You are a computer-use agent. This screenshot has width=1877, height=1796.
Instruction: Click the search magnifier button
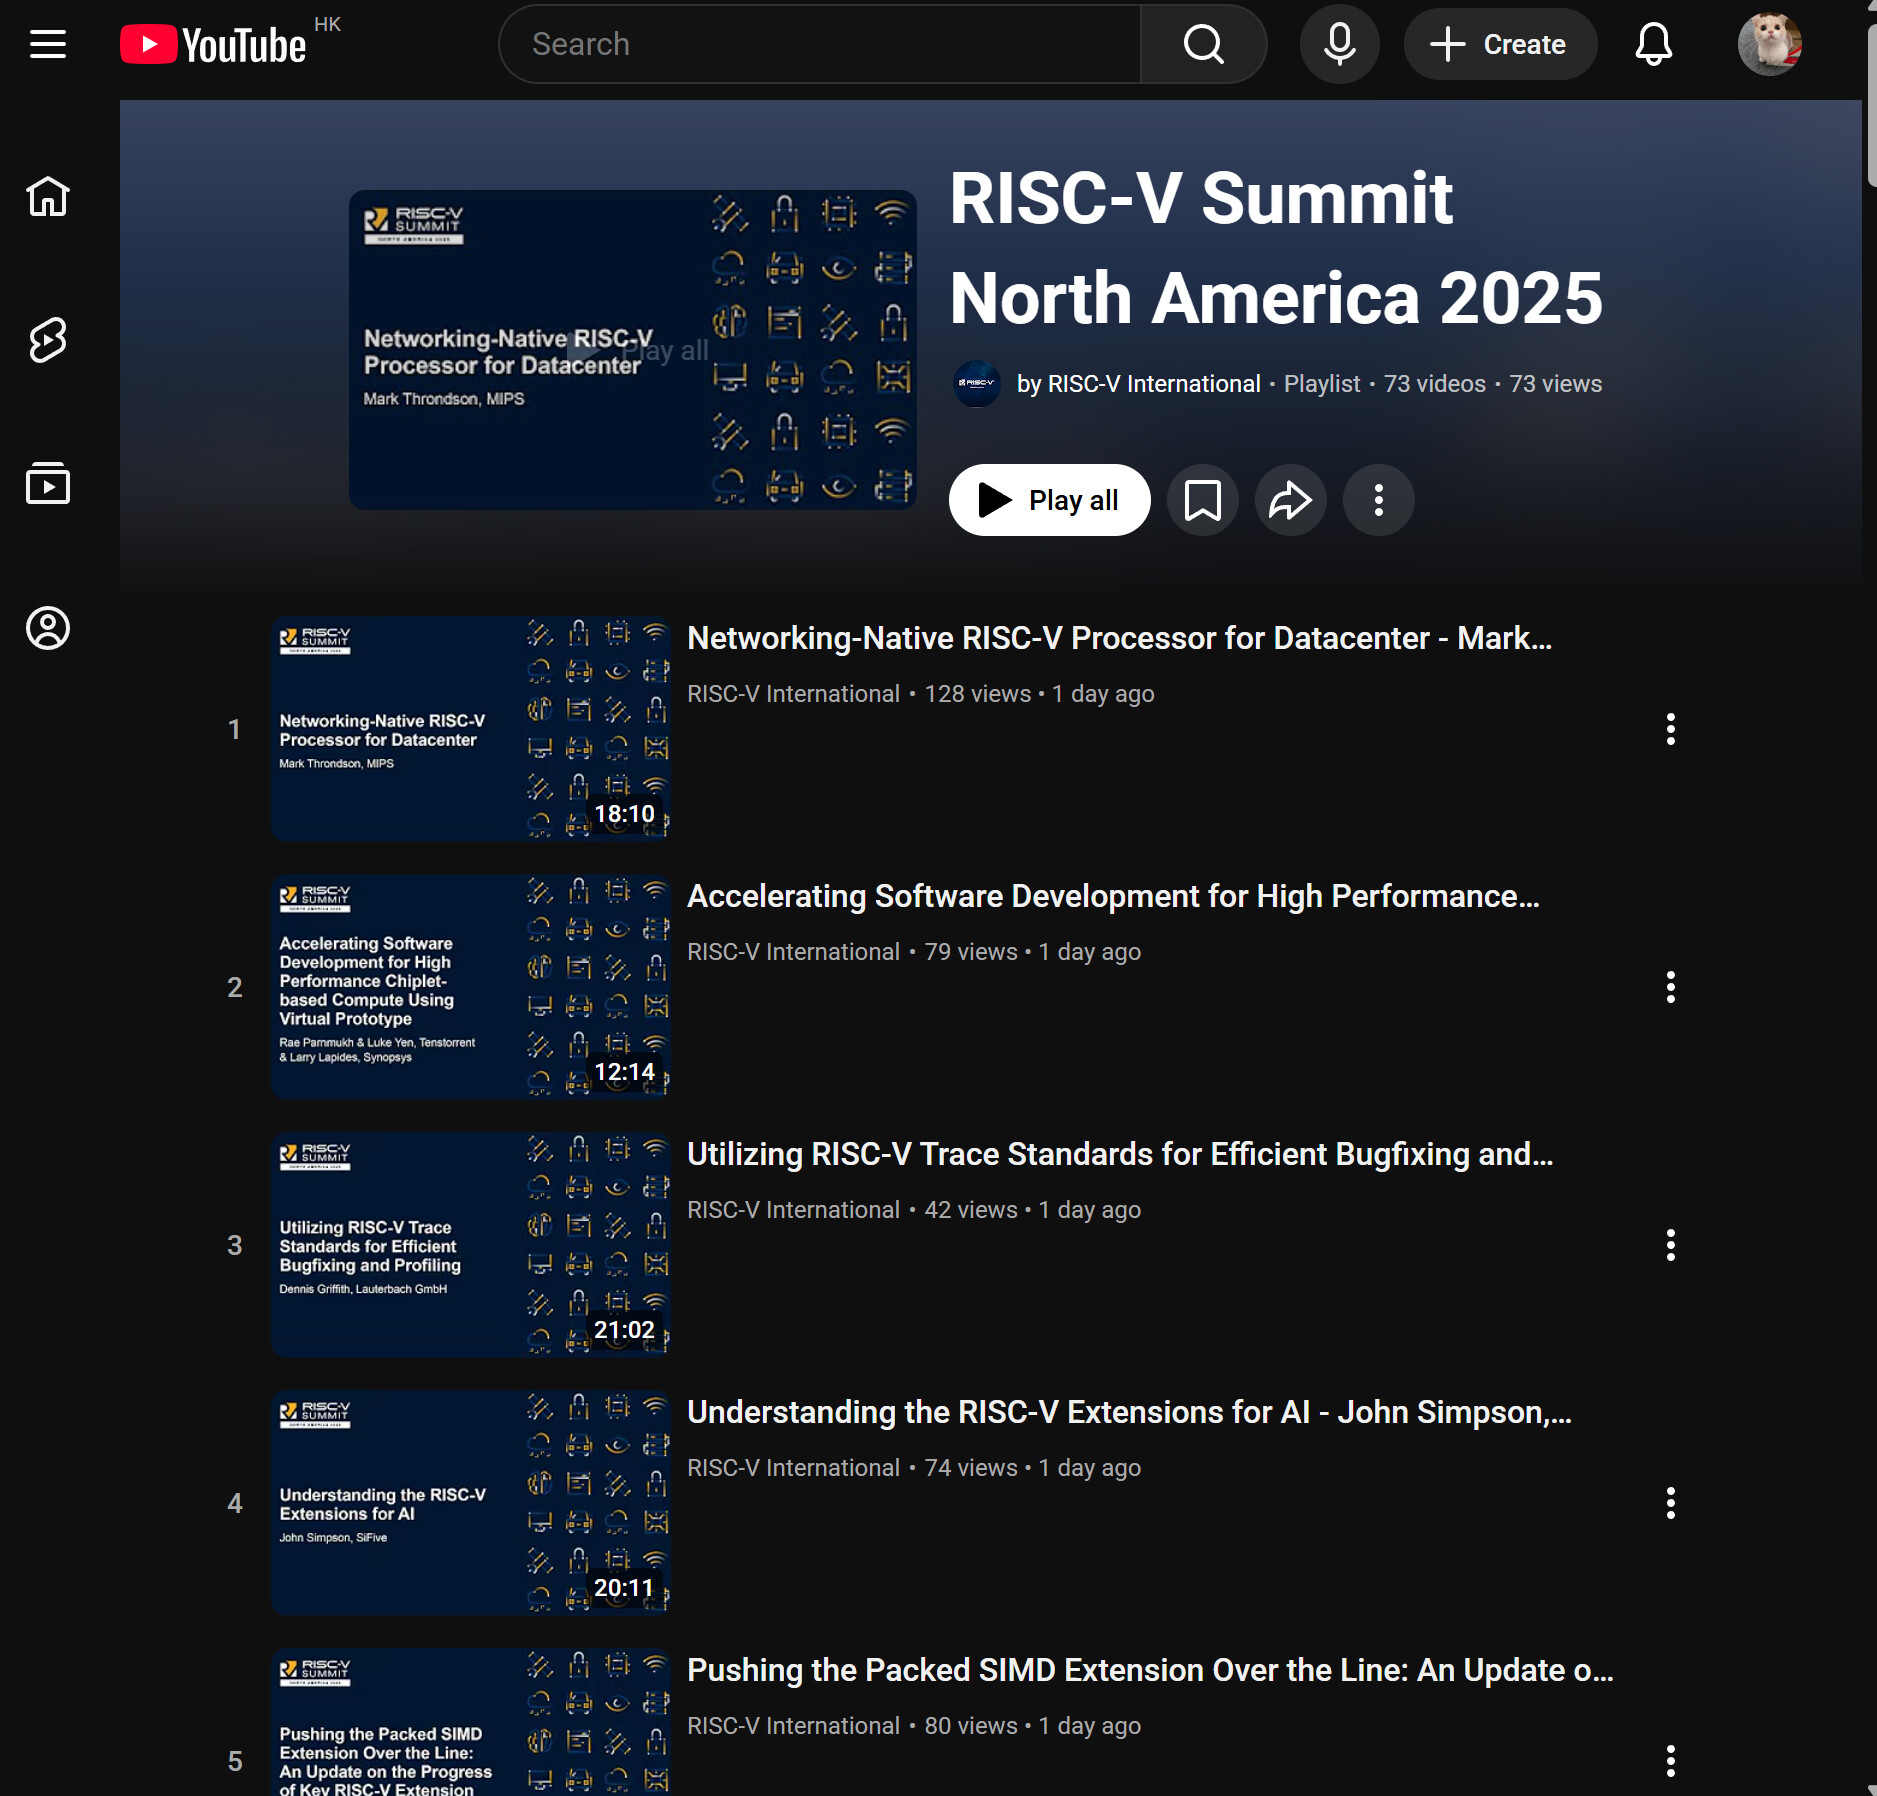[1203, 44]
